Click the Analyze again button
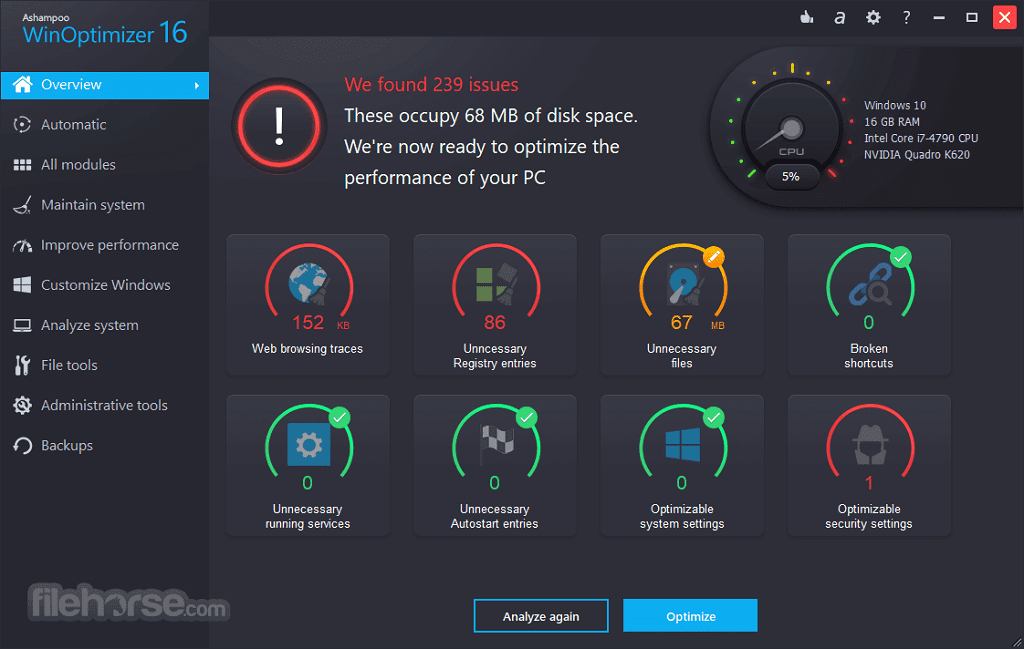This screenshot has width=1024, height=649. pyautogui.click(x=541, y=616)
